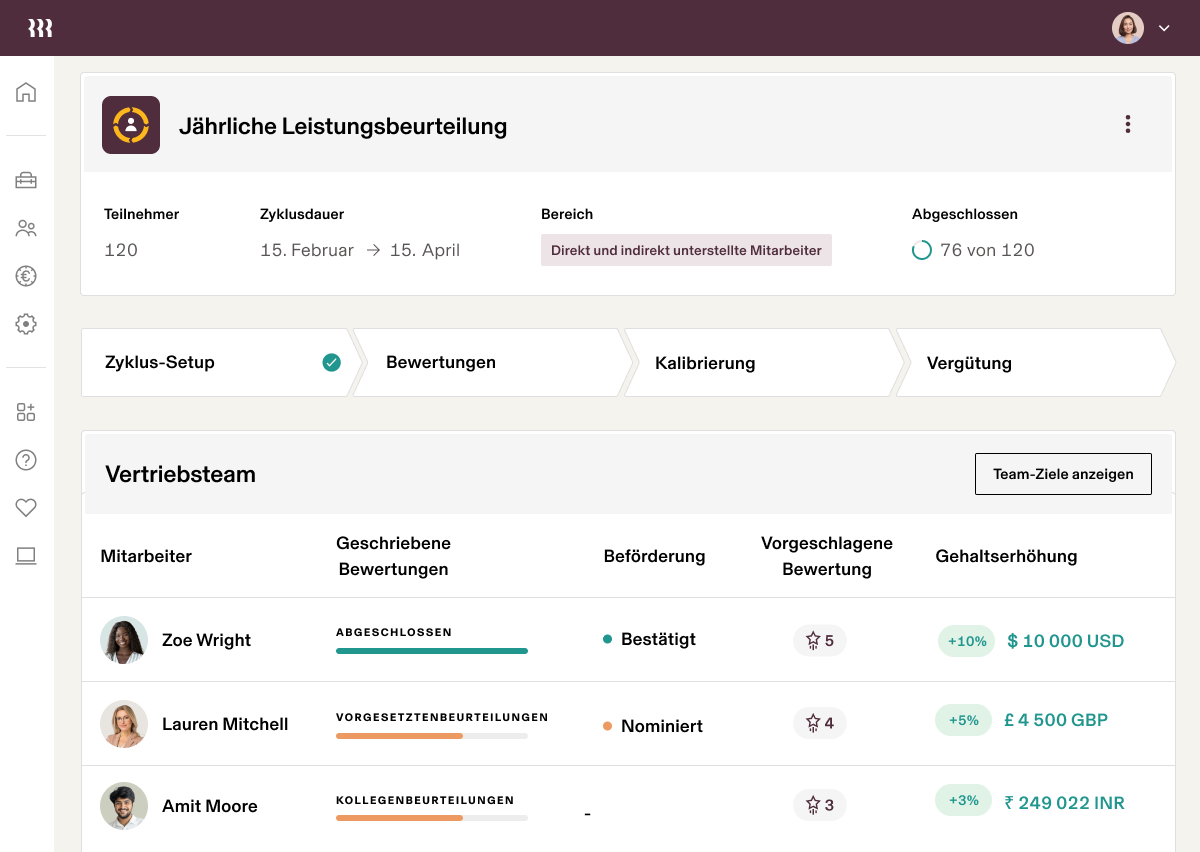Open Zoe Wright's employee name link

pos(206,640)
